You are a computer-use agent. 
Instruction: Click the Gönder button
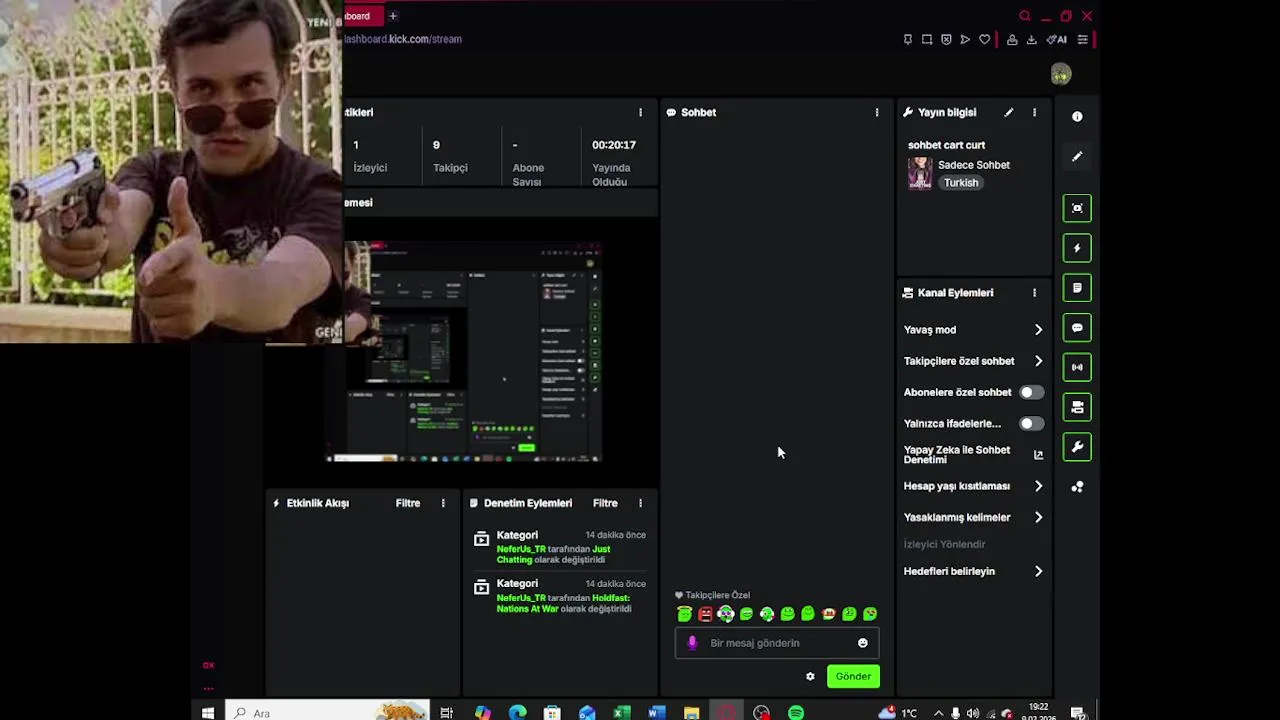(853, 677)
